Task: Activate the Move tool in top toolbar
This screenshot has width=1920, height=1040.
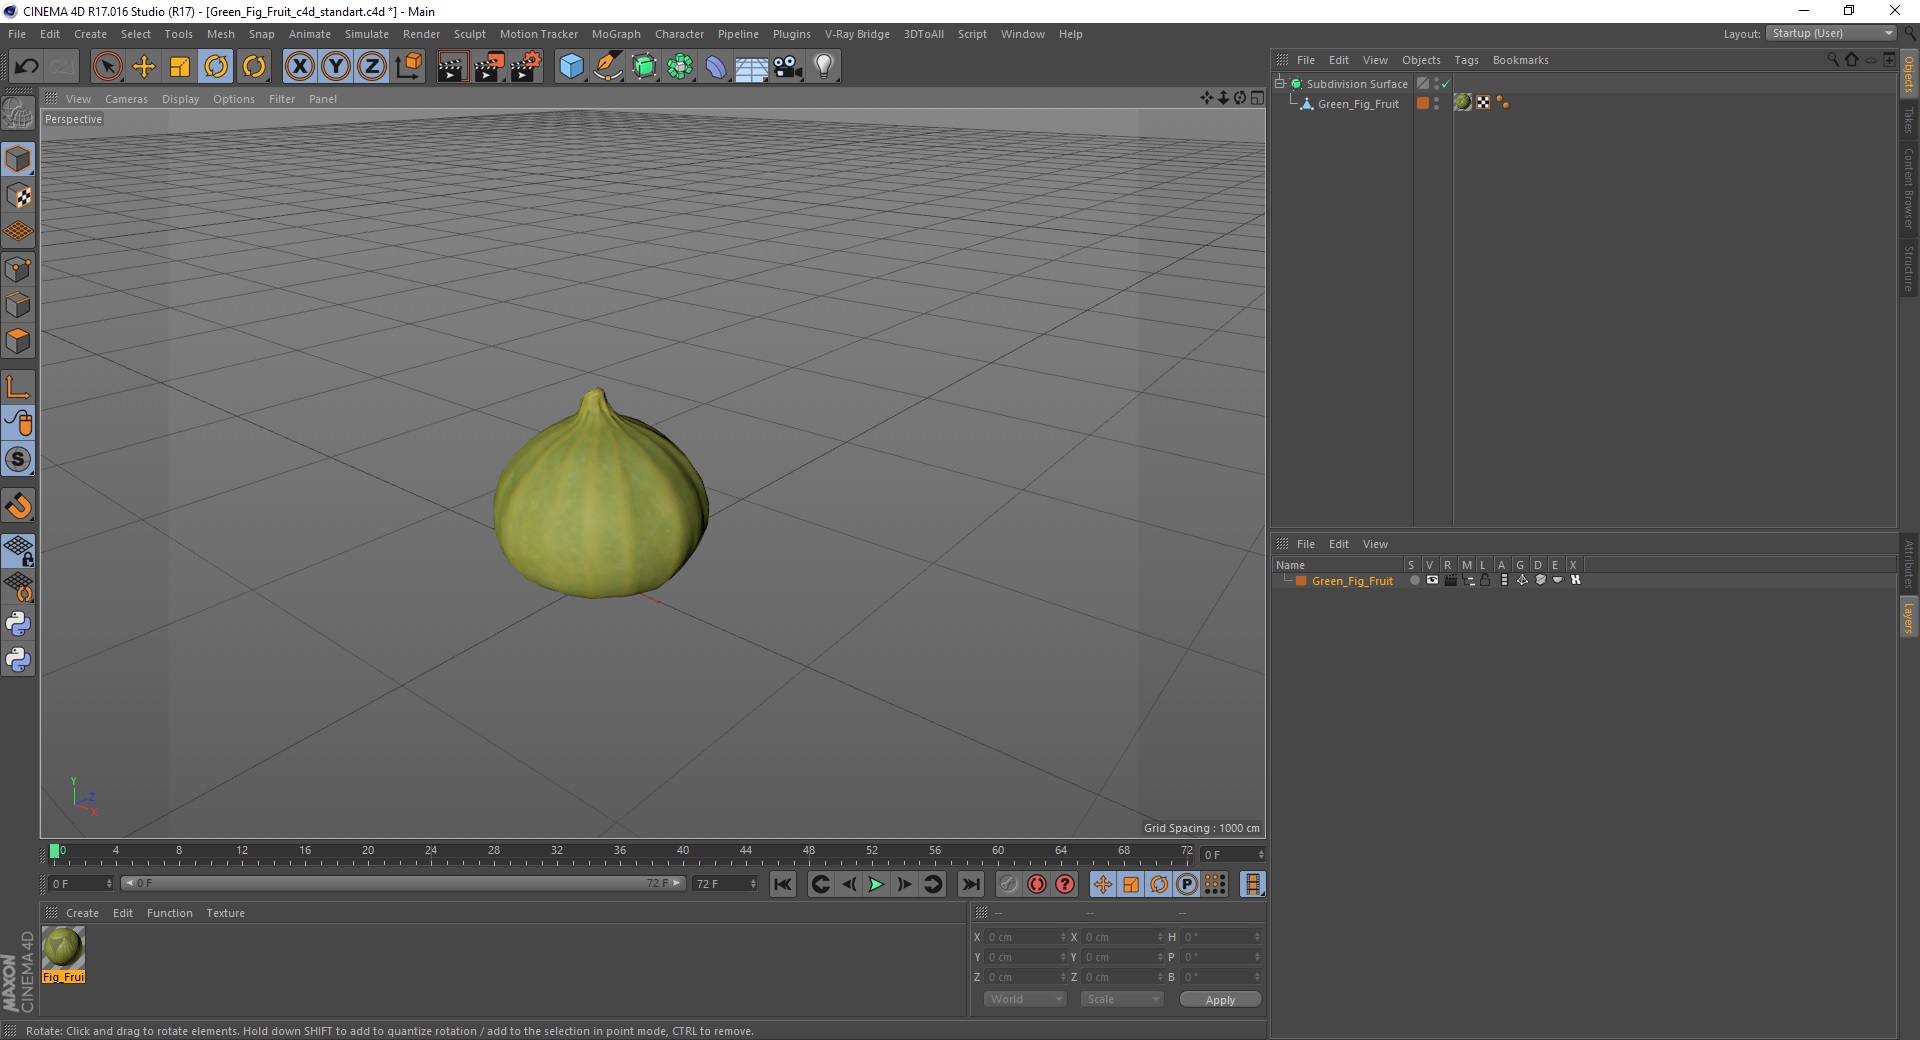Action: click(144, 67)
